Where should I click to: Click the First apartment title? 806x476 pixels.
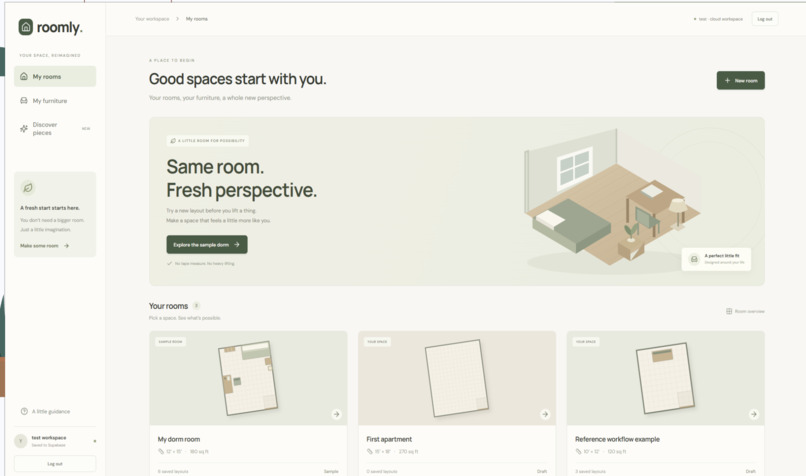click(x=389, y=439)
